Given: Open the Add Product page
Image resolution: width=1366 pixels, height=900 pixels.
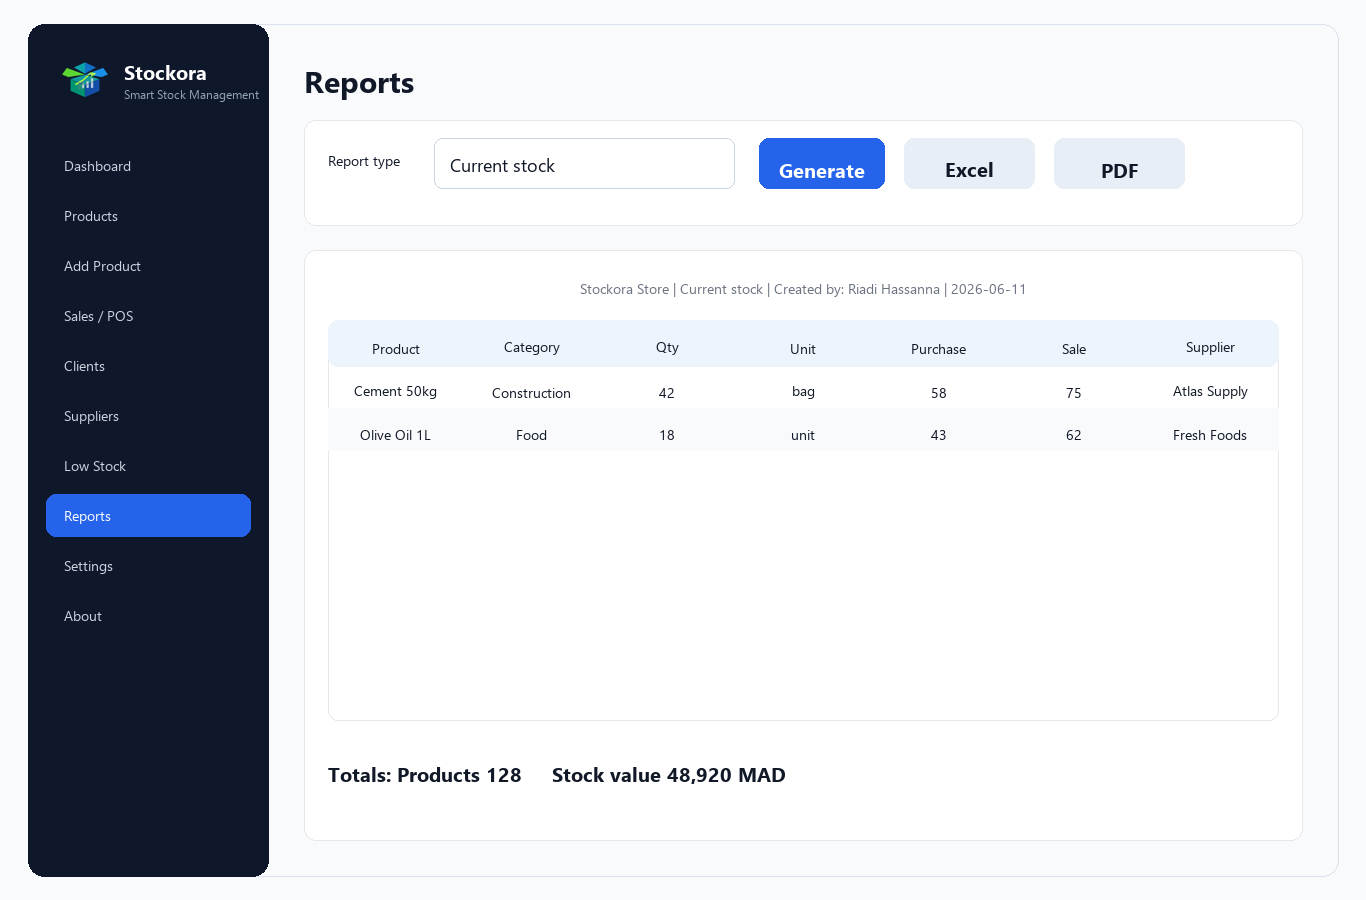Looking at the screenshot, I should click(x=148, y=266).
